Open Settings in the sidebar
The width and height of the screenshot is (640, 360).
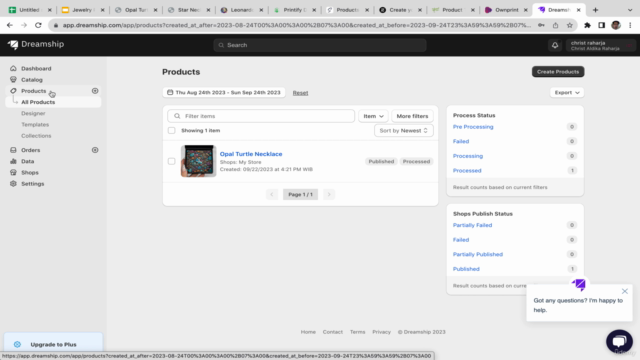(32, 184)
